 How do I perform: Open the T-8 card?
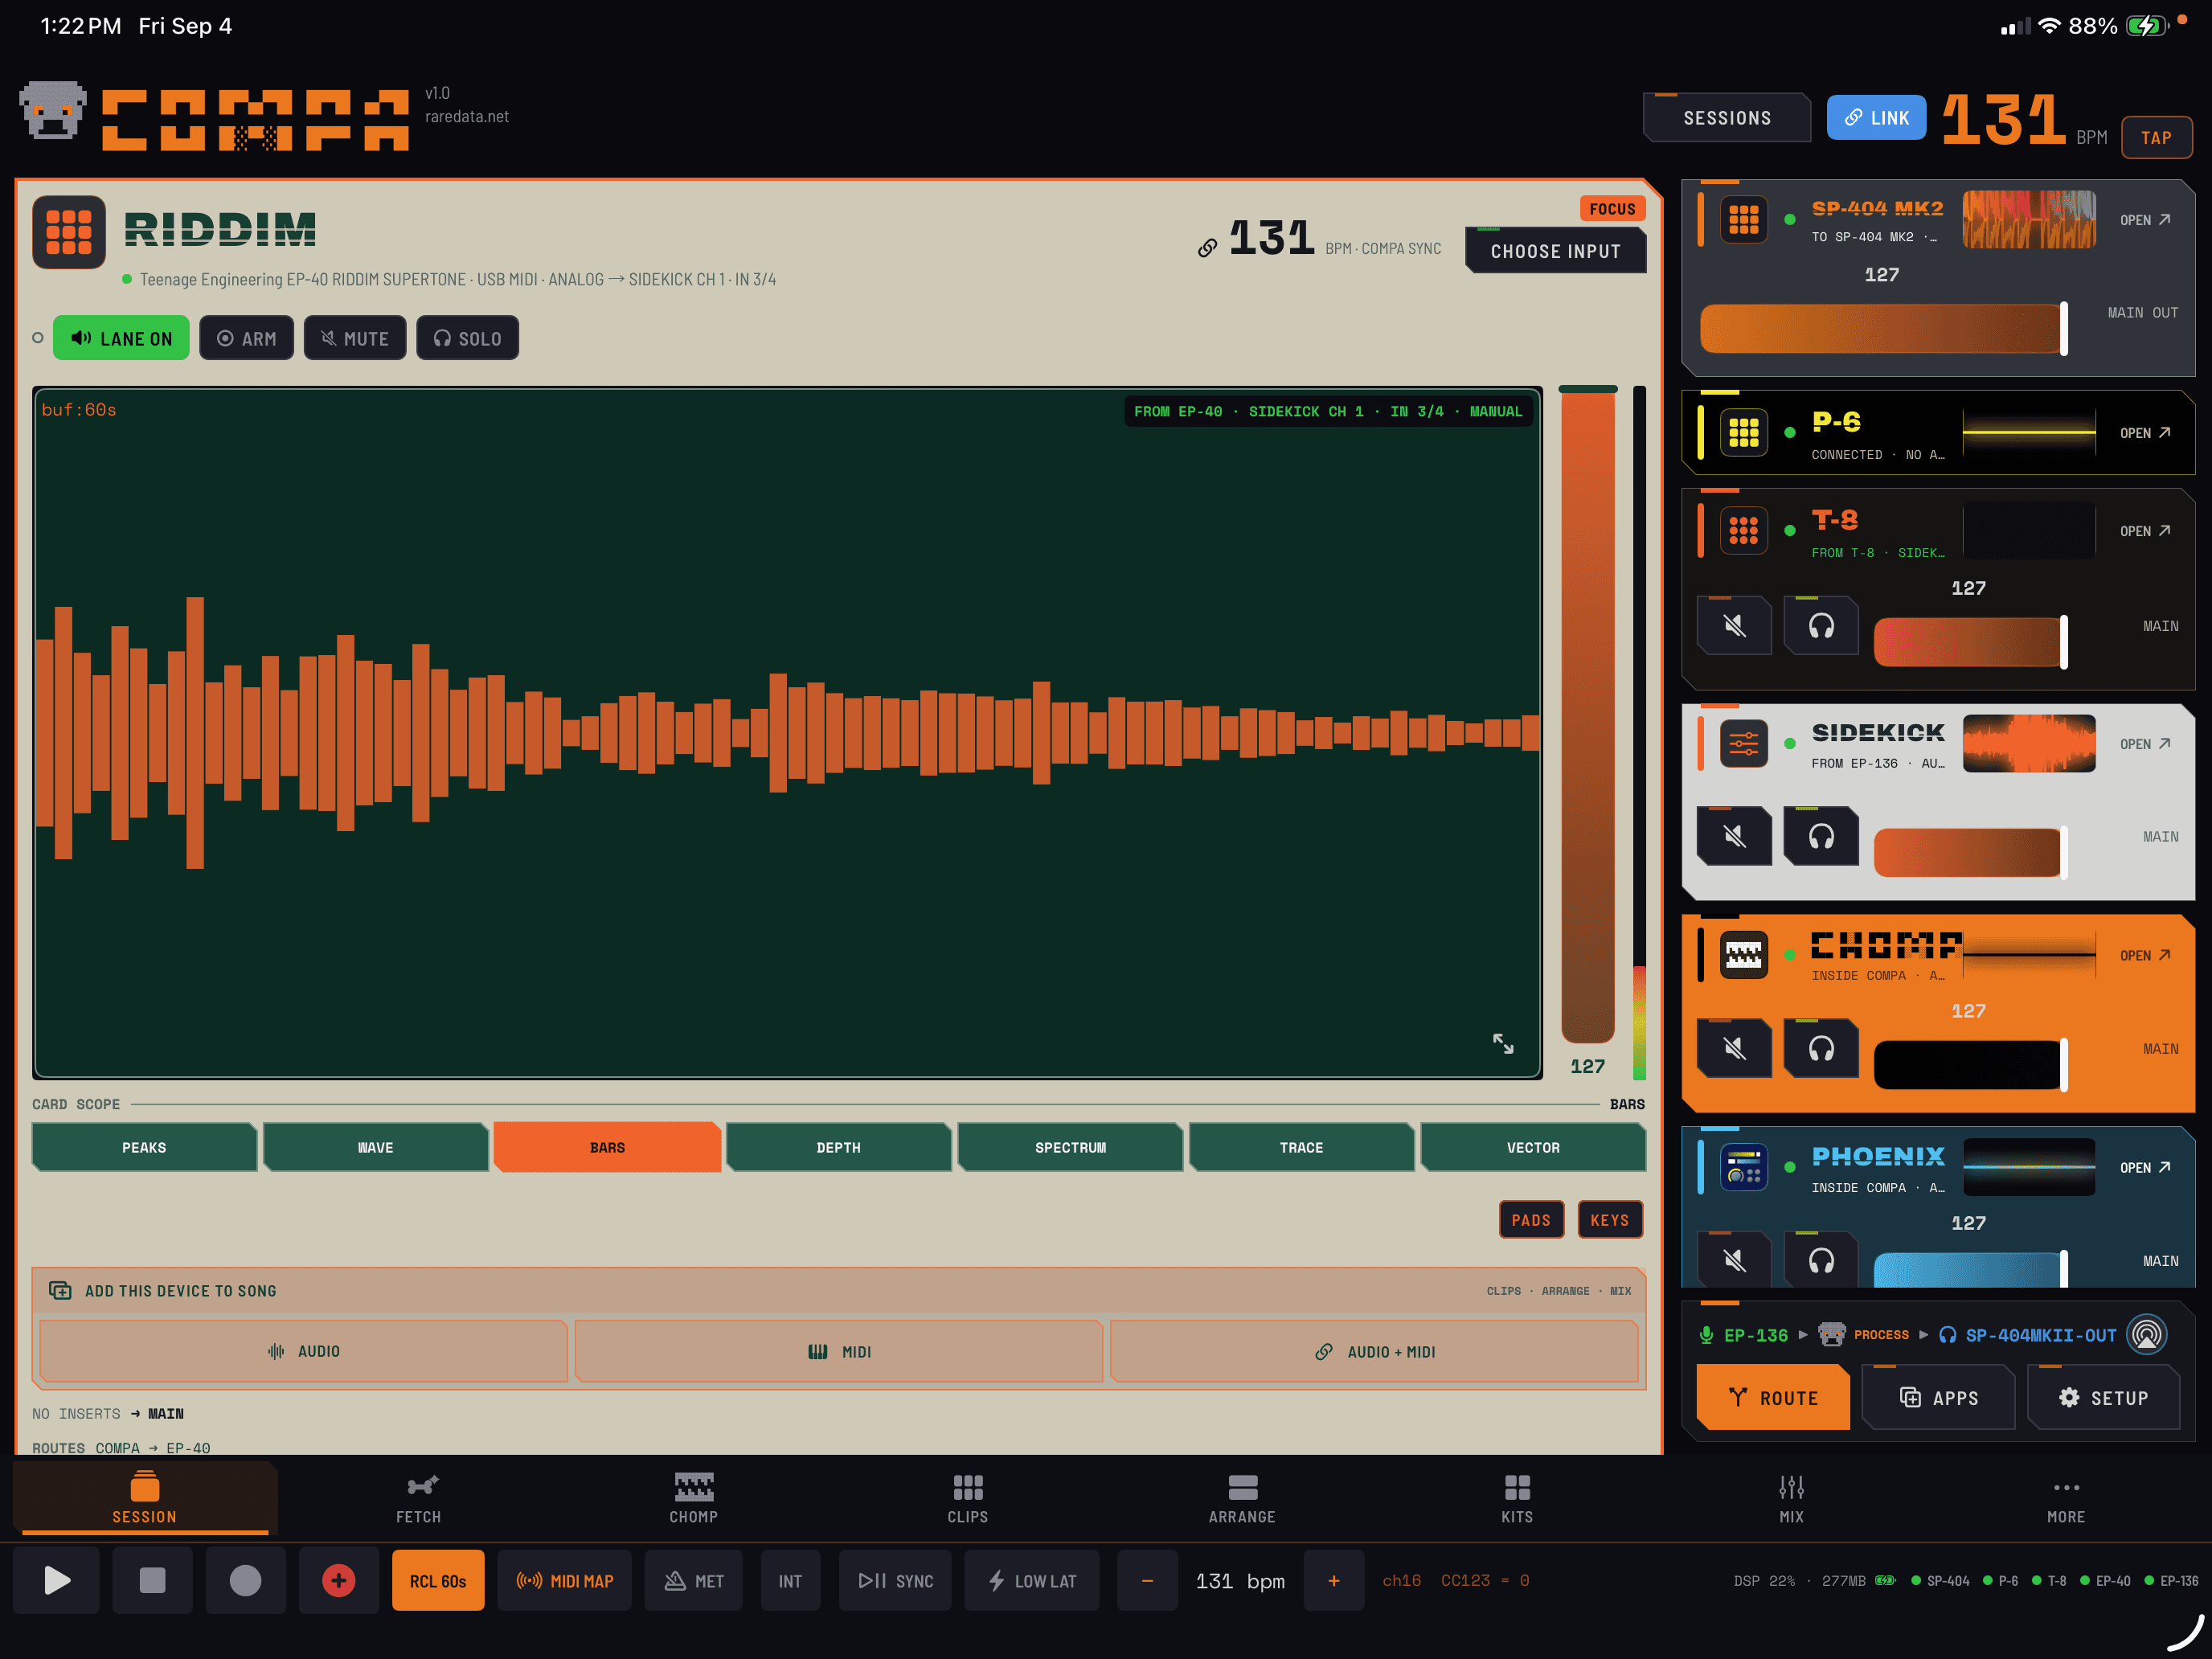pos(2145,531)
